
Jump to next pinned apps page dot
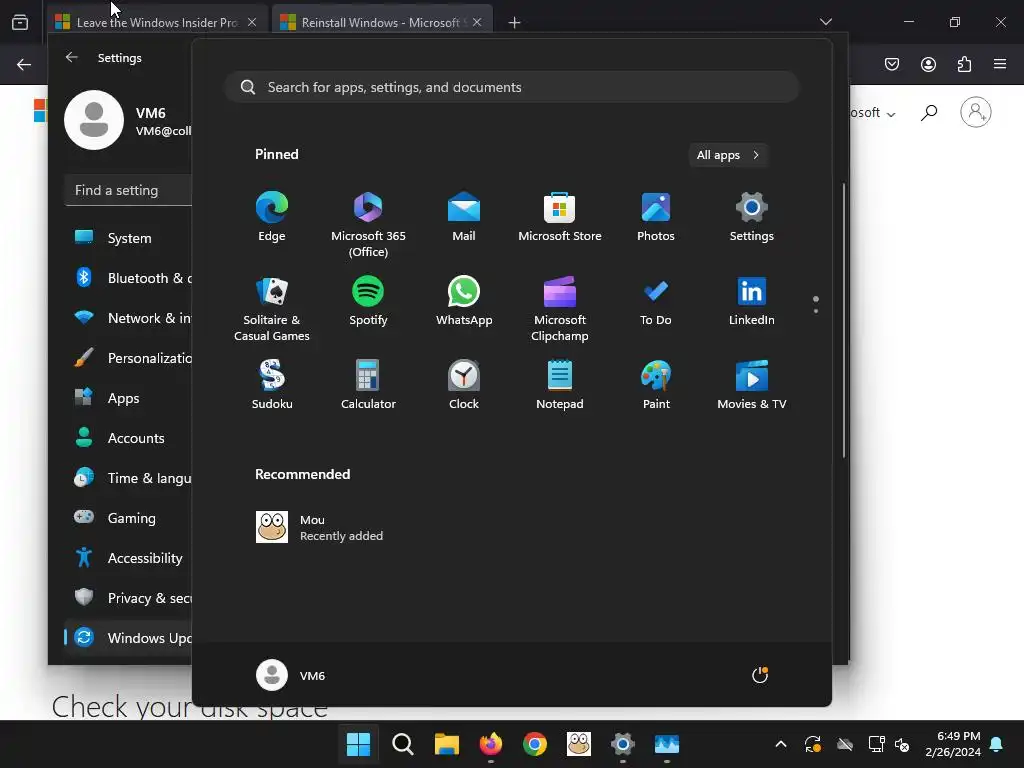click(x=816, y=311)
